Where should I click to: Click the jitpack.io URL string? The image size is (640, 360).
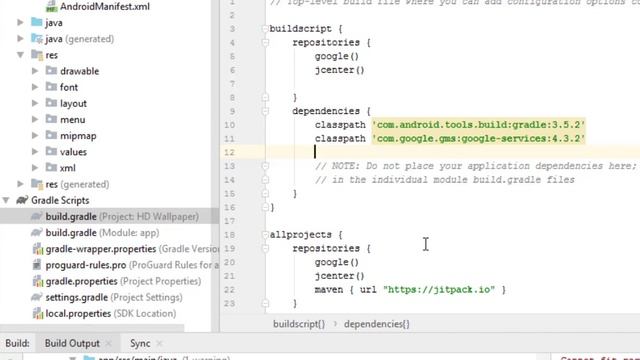[439, 289]
